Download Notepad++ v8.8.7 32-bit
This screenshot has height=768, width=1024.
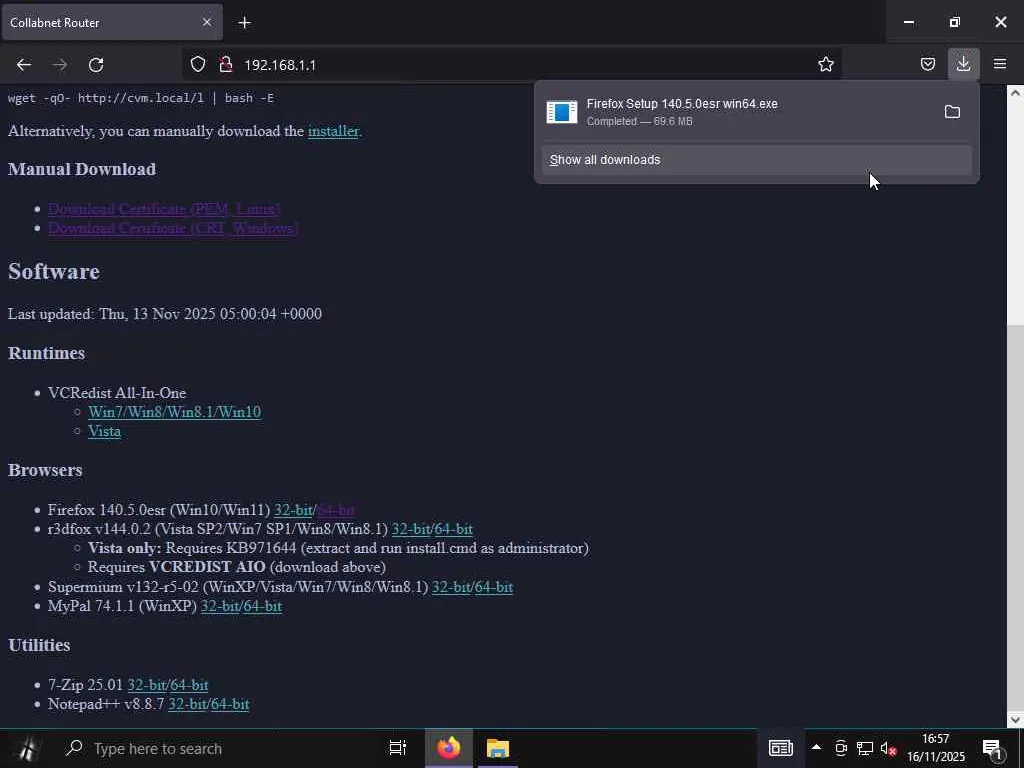pyautogui.click(x=187, y=704)
